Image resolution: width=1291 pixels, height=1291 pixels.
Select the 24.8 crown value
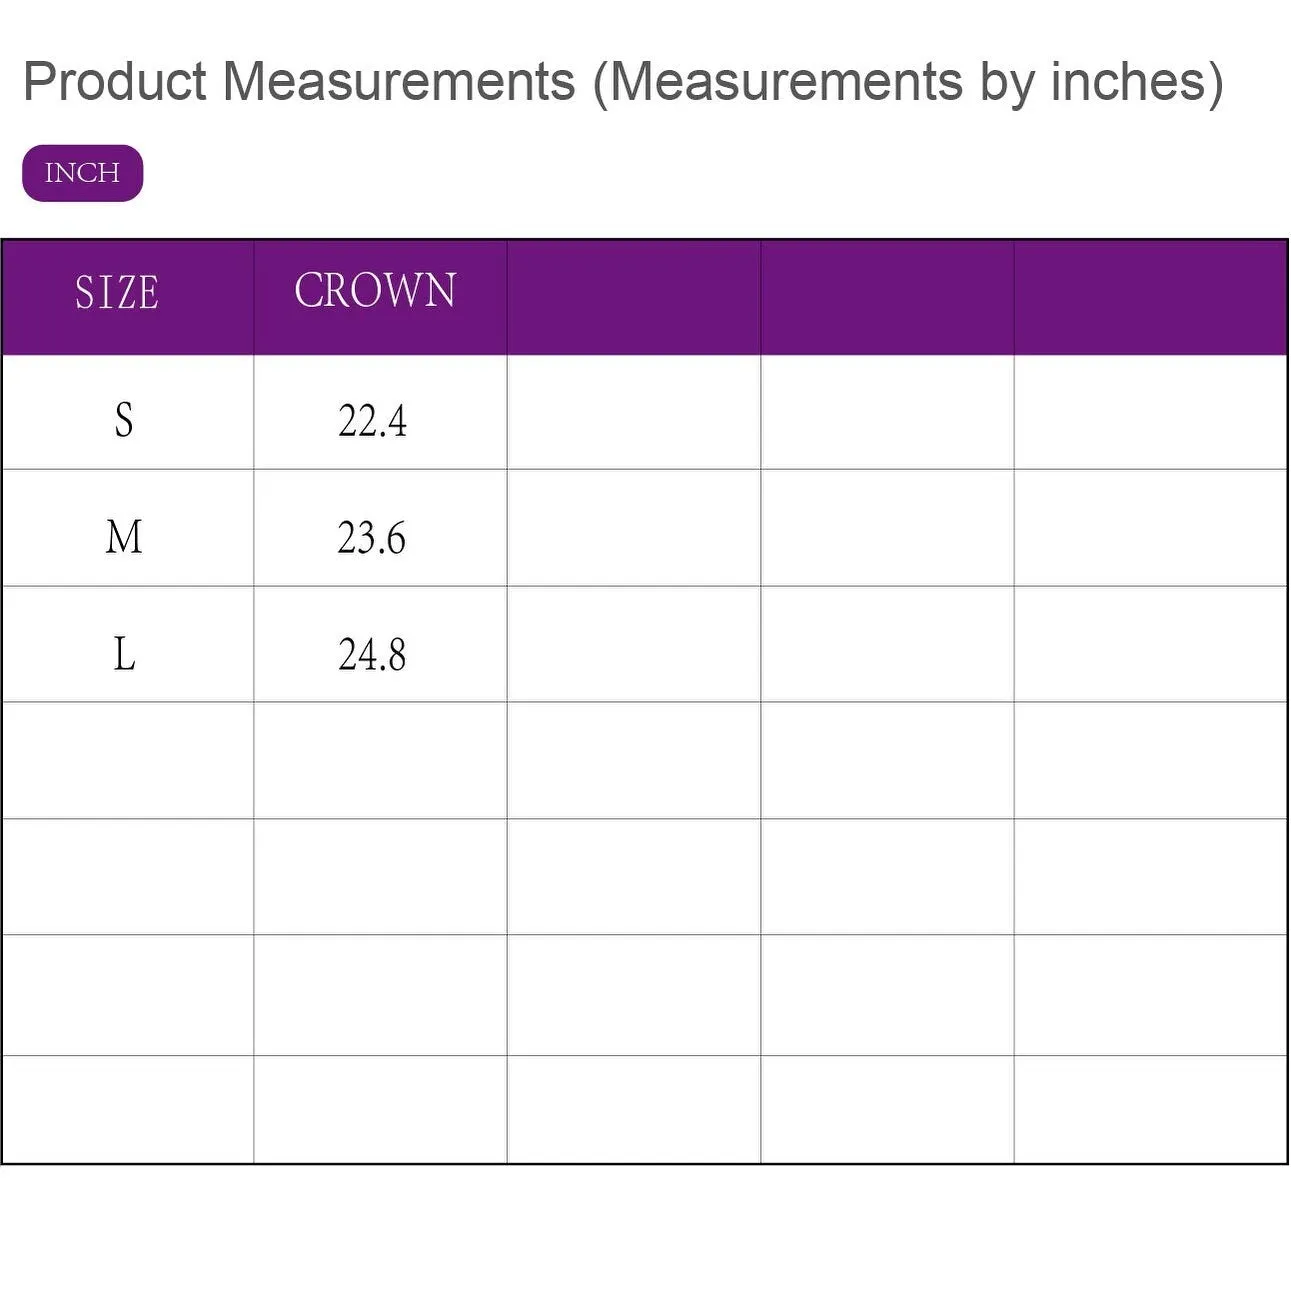pos(372,655)
